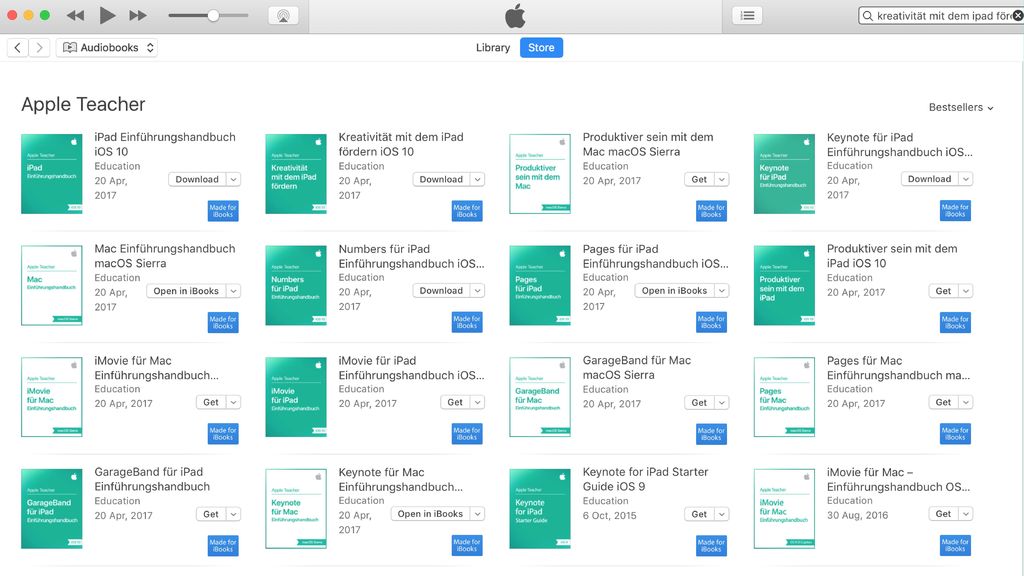Image resolution: width=1024 pixels, height=576 pixels.
Task: Open Keynote for iPad Starter Guide cover
Action: 540,509
